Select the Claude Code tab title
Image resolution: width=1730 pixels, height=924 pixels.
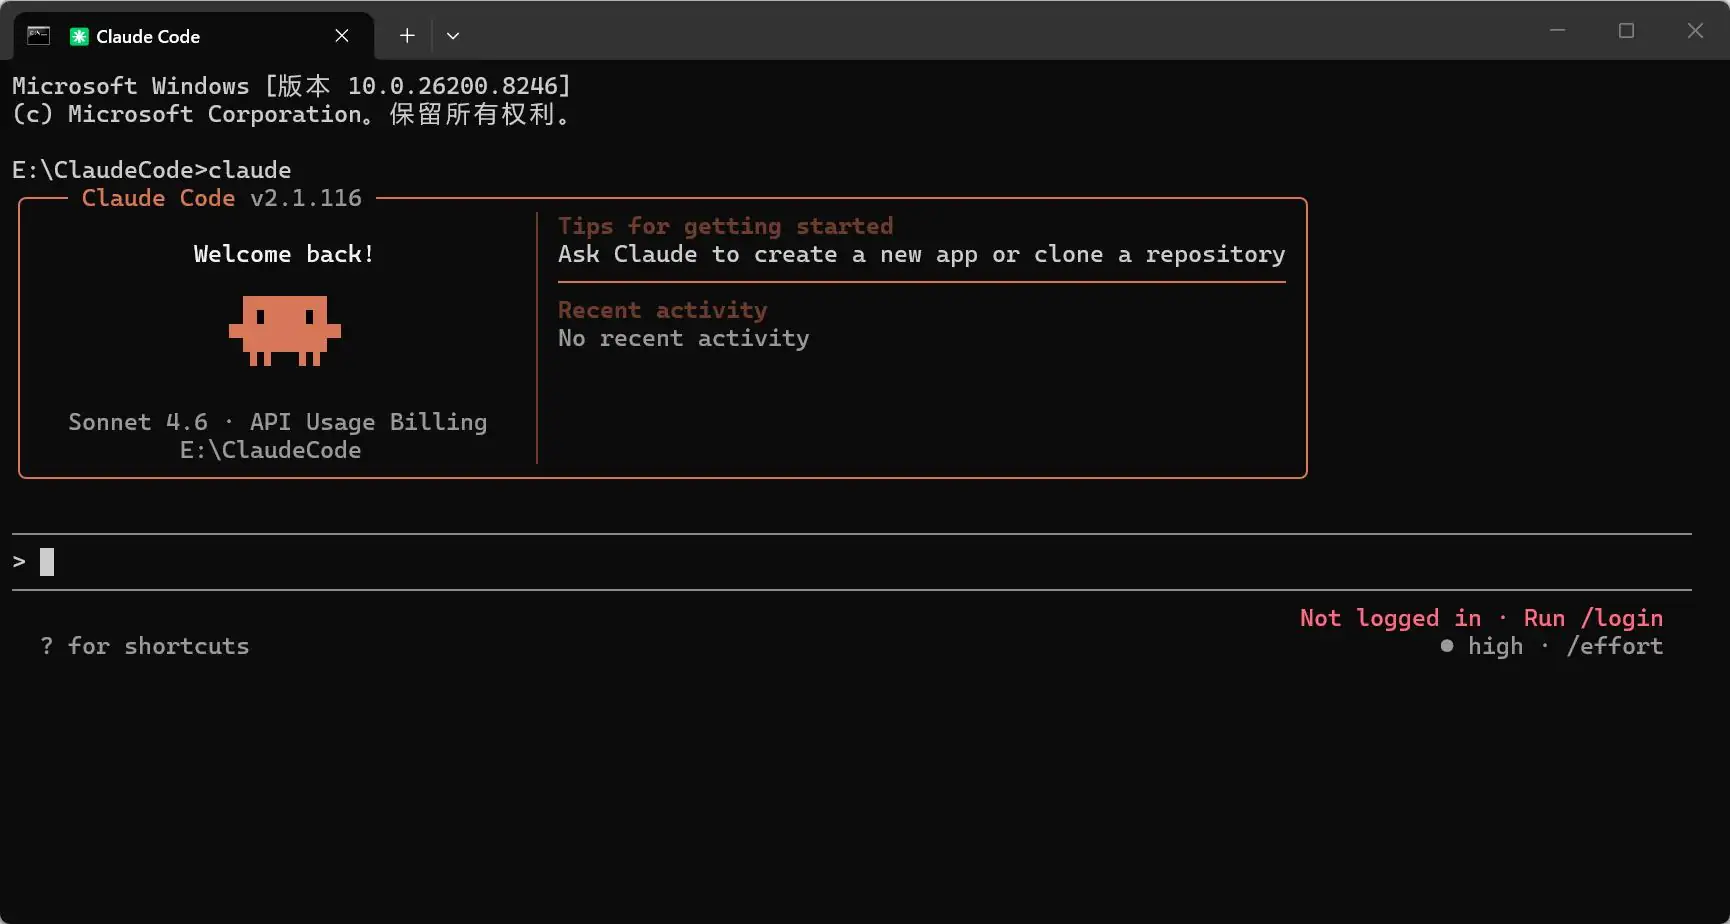(x=148, y=36)
